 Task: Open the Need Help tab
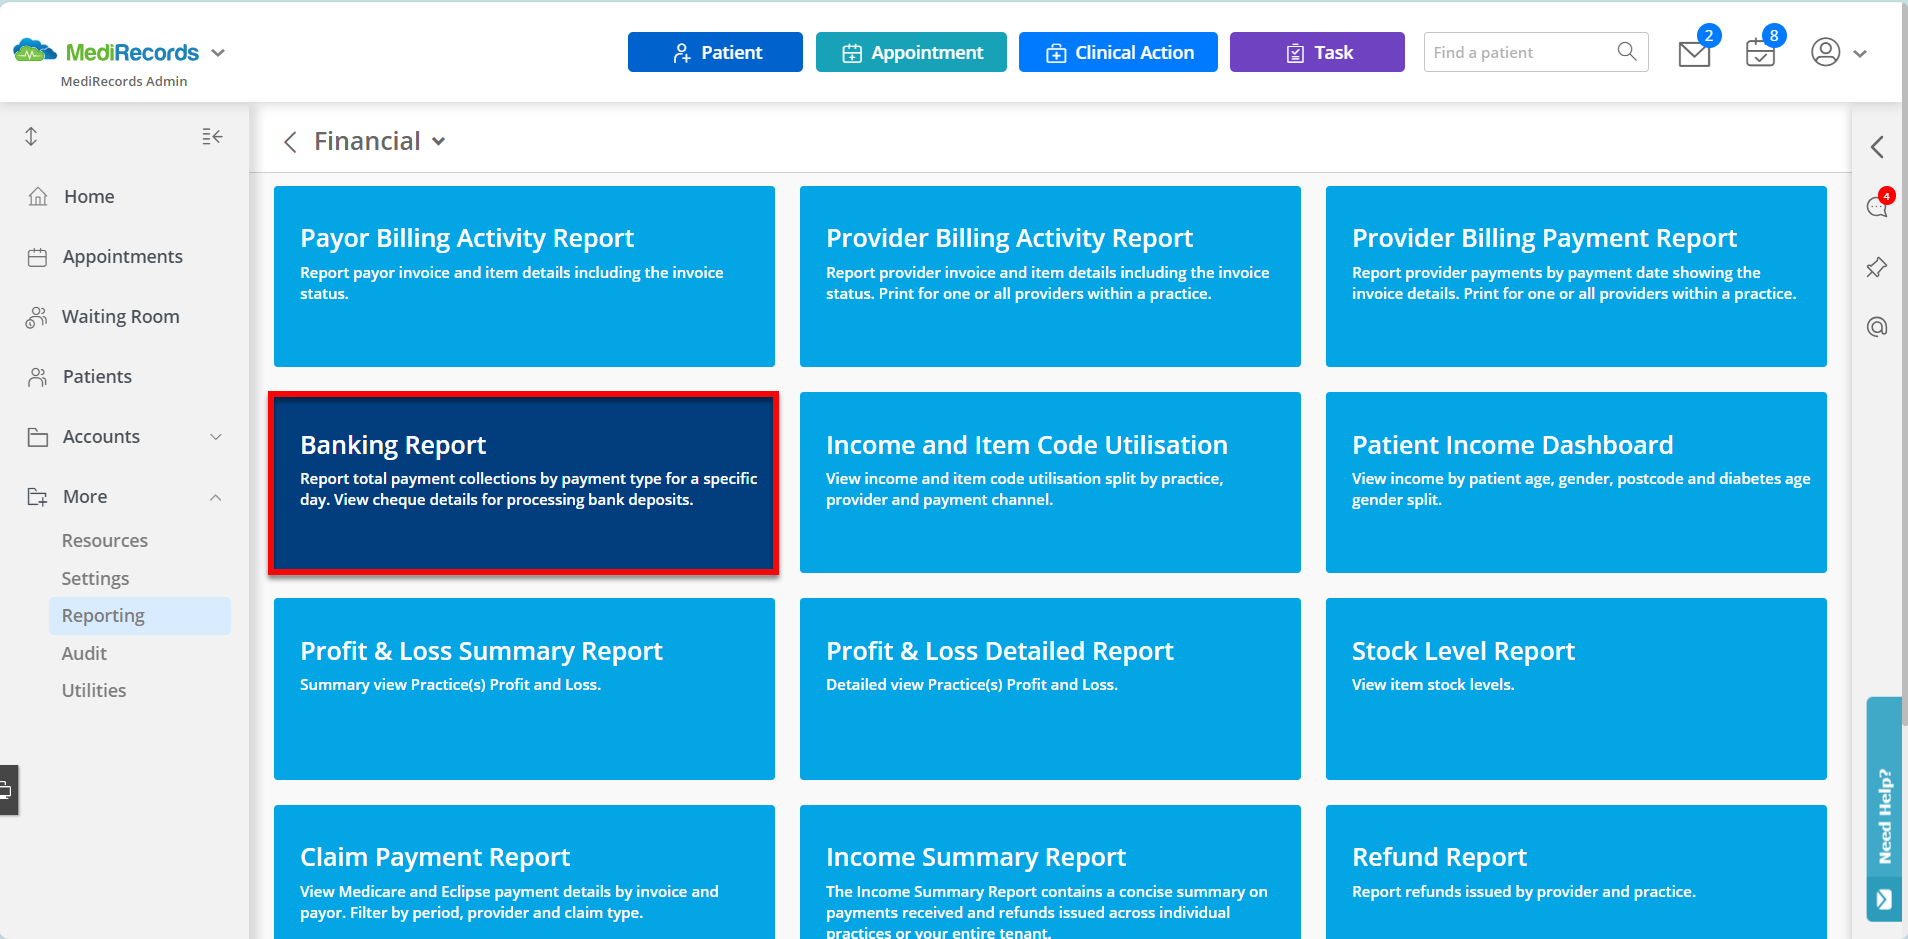click(x=1884, y=808)
